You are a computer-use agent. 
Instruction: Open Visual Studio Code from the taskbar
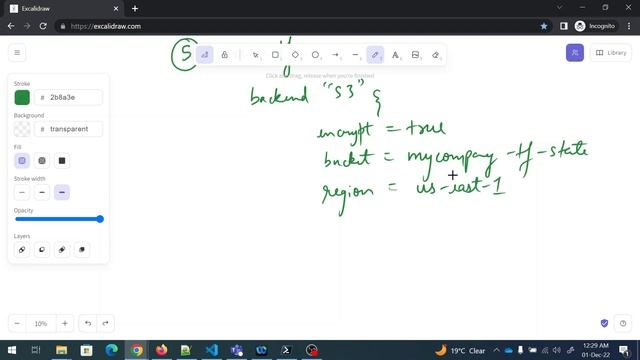click(211, 350)
